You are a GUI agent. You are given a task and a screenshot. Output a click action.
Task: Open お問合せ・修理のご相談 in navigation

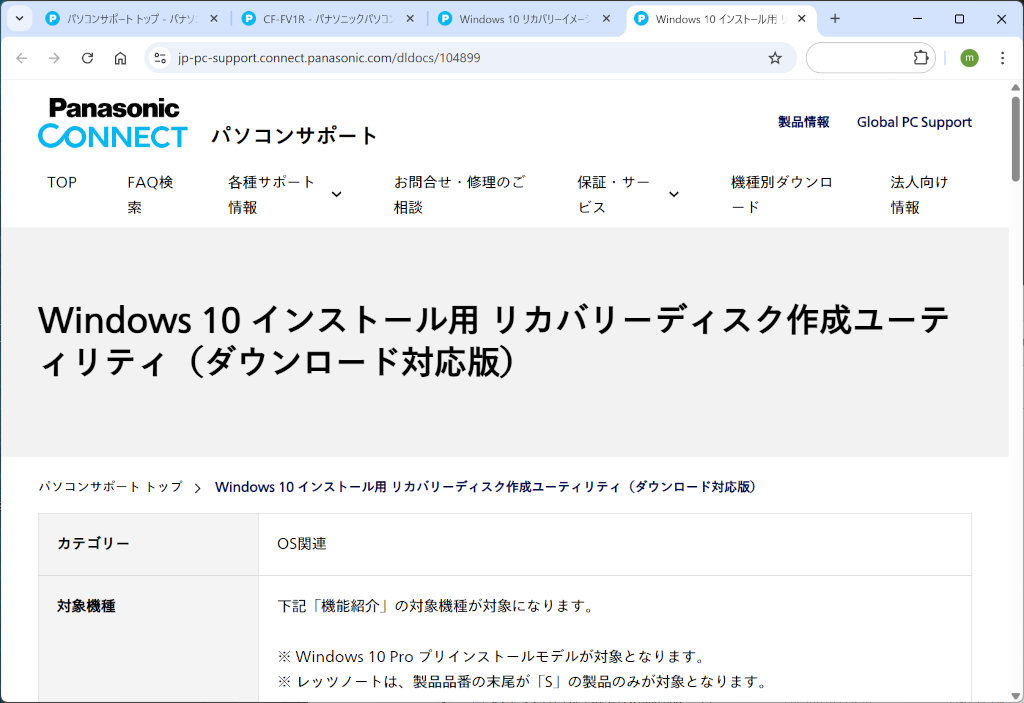pyautogui.click(x=460, y=195)
